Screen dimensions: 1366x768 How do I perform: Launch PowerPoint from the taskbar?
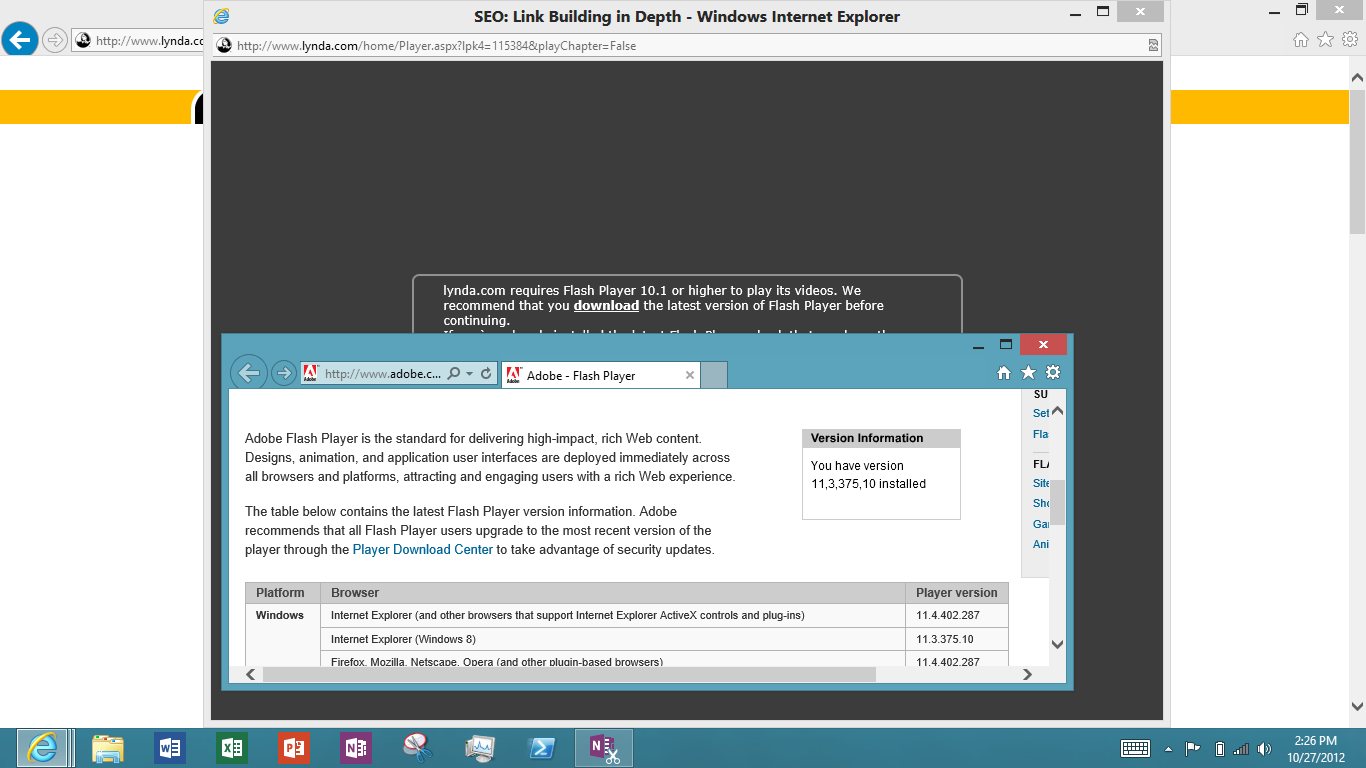tap(294, 748)
